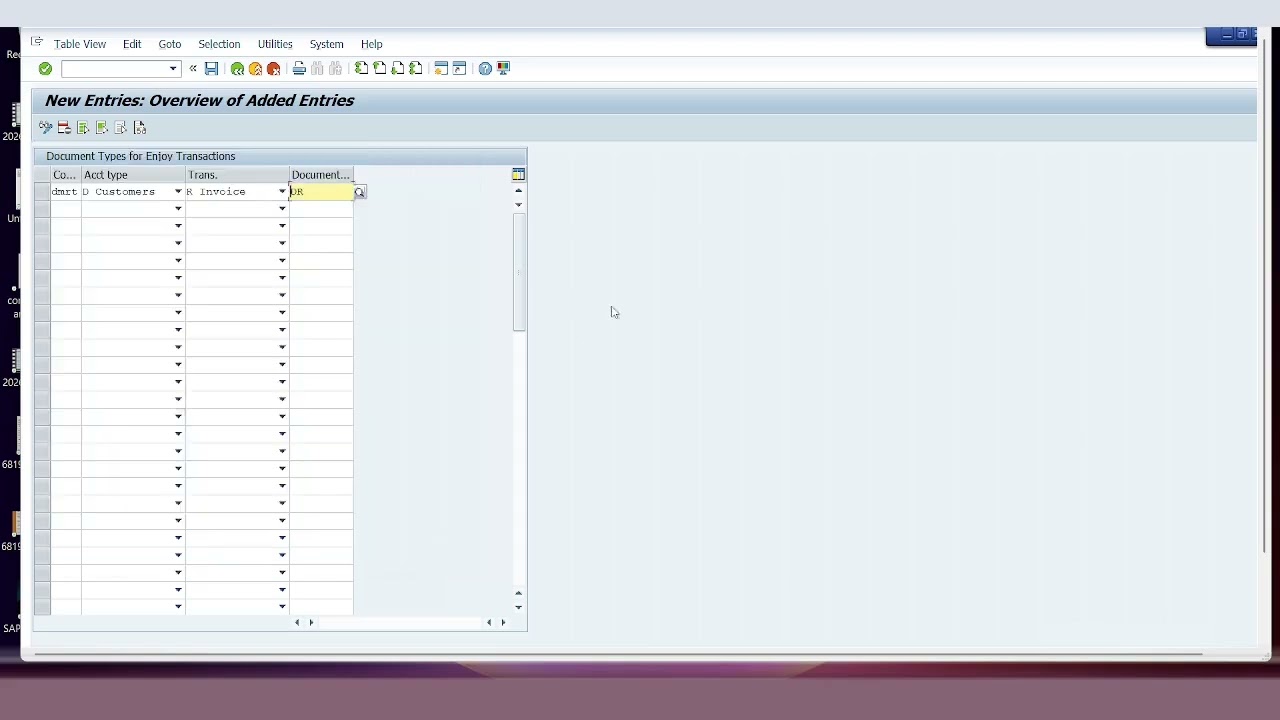The image size is (1280, 720).
Task: Open table settings icon above scrollbar
Action: click(x=518, y=175)
